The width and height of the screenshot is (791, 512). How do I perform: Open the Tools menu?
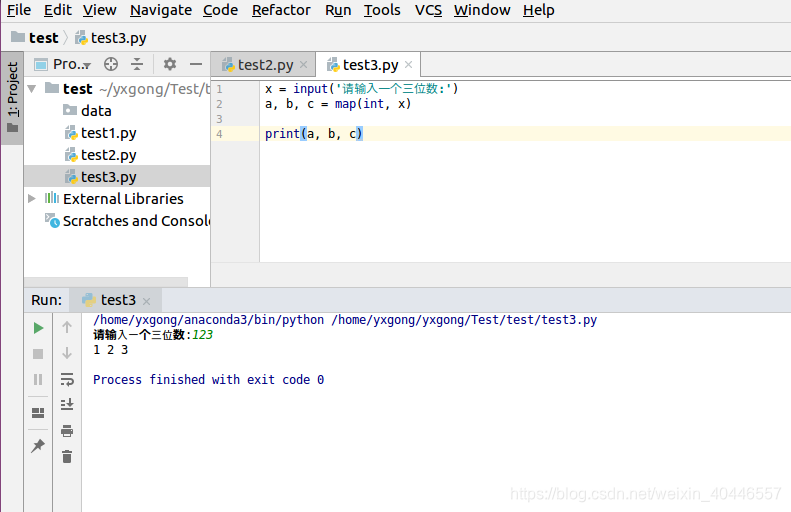click(x=382, y=10)
